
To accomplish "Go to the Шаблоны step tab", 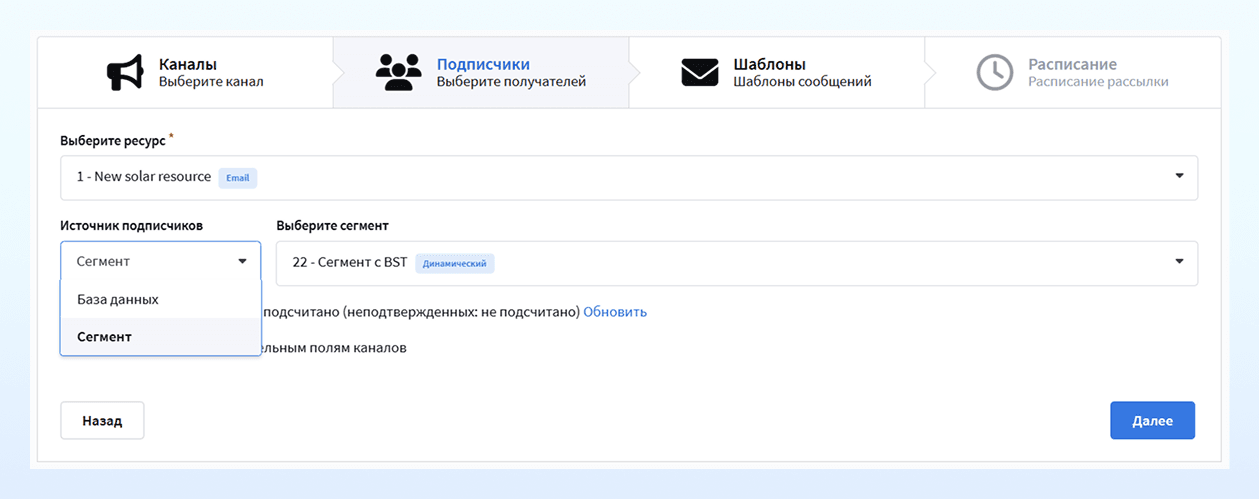I will 777,73.
